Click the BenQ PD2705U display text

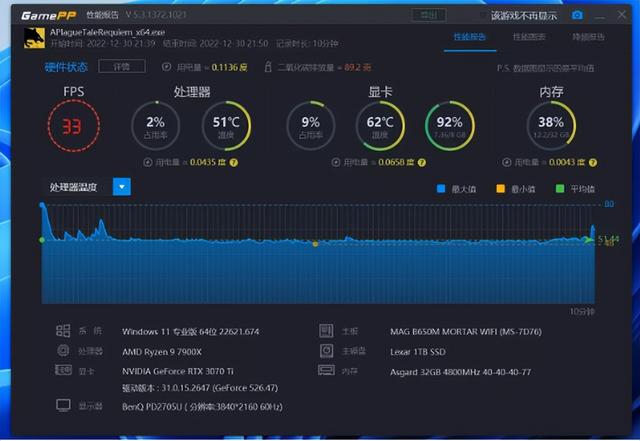coord(202,407)
